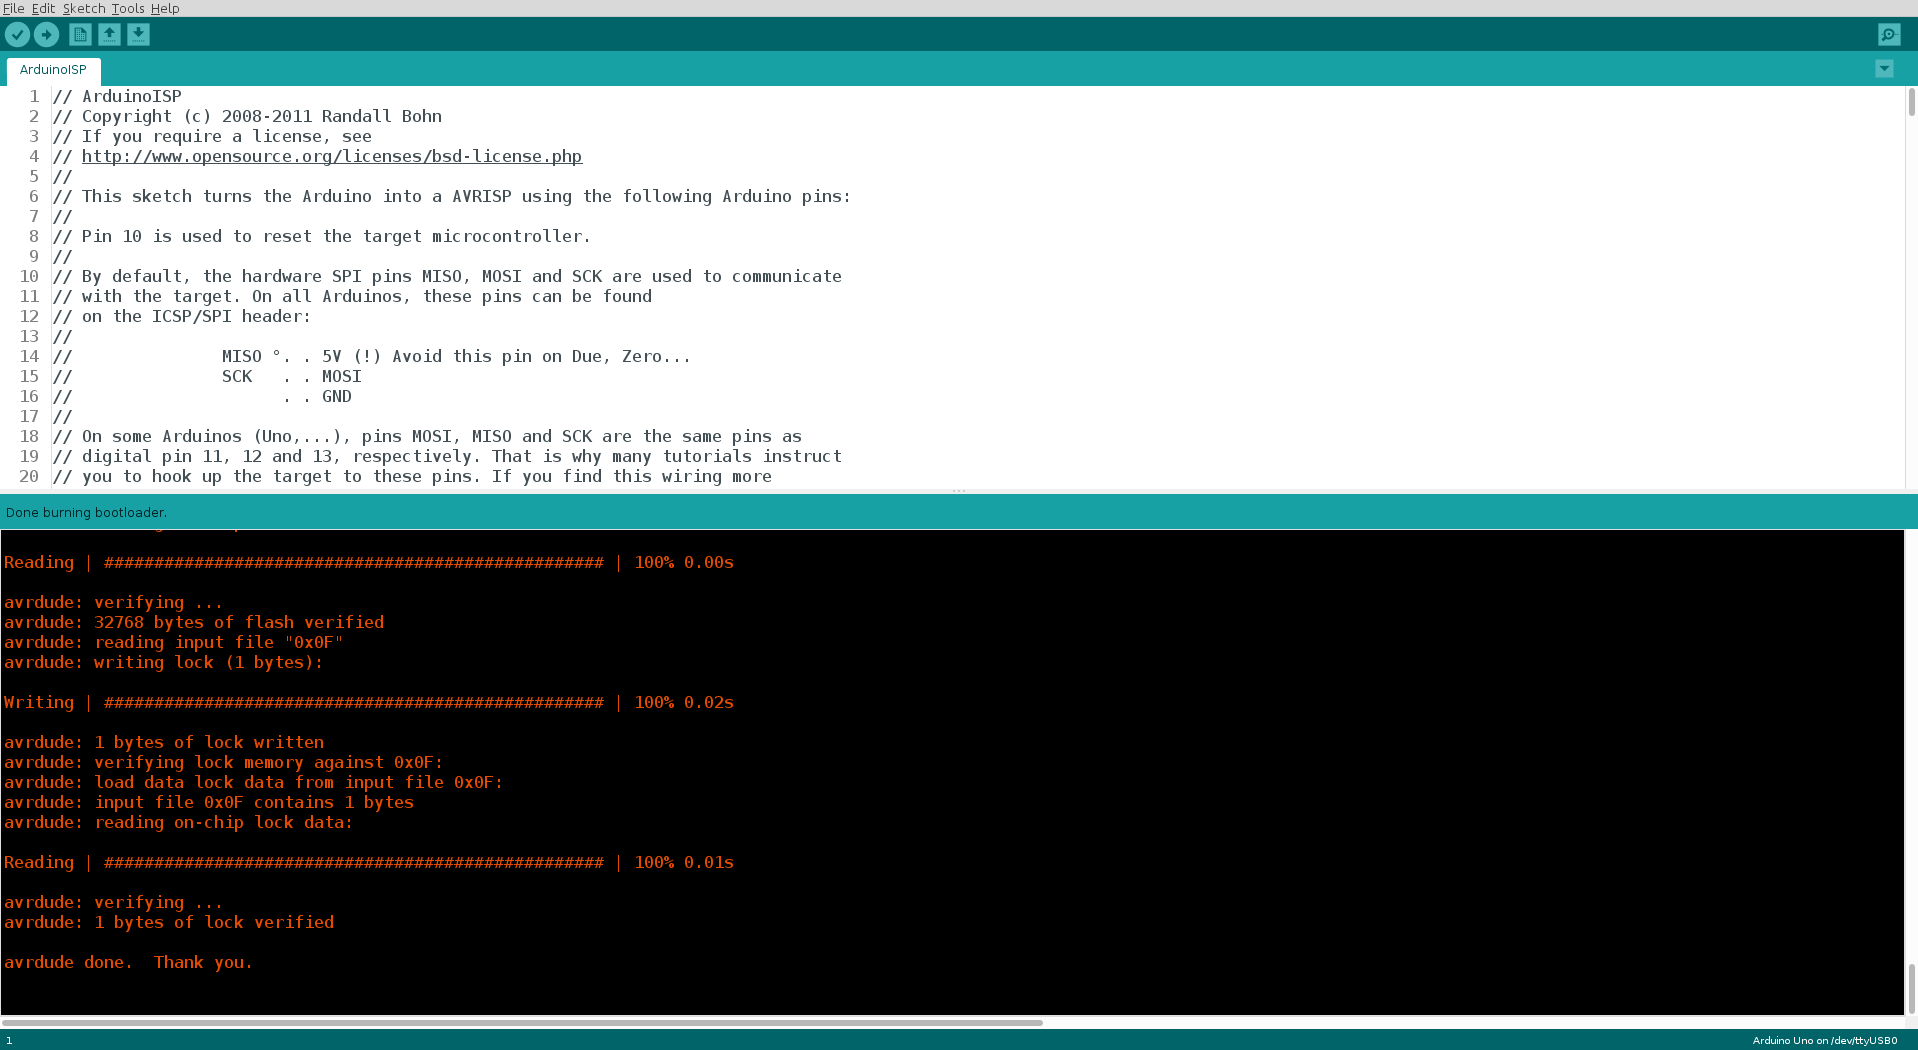Screen dimensions: 1918x1050
Task: Click 'verifying lock memory against 0x0F:' line
Action: point(224,762)
